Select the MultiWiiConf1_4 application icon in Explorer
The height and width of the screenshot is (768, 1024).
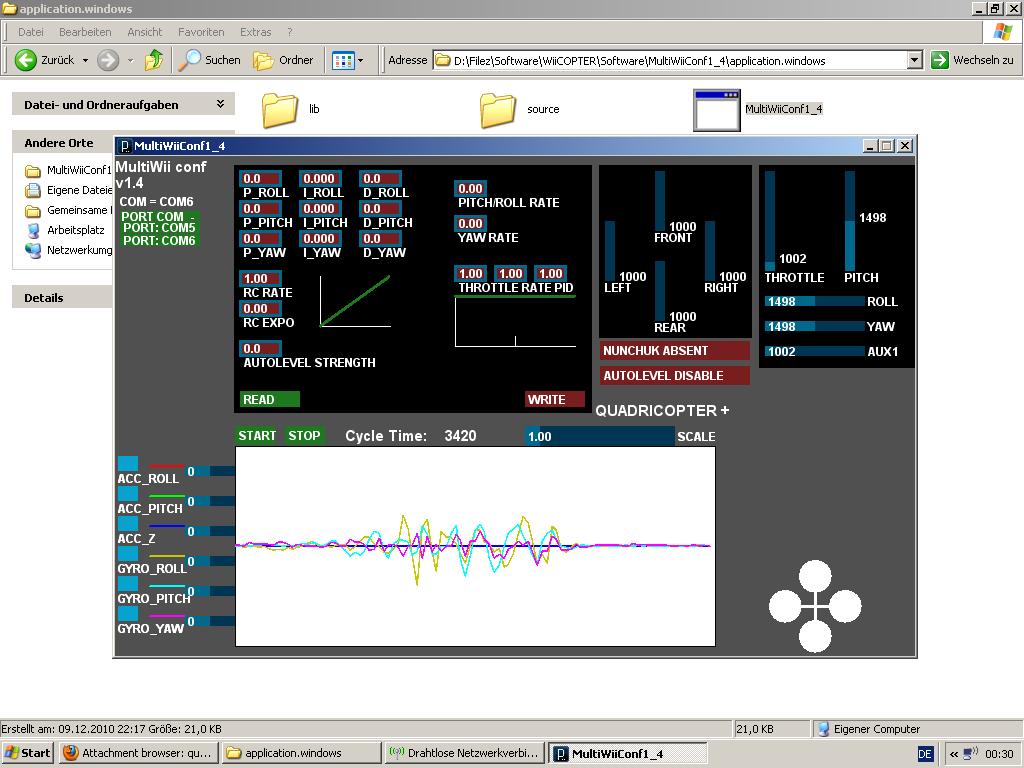[x=716, y=110]
